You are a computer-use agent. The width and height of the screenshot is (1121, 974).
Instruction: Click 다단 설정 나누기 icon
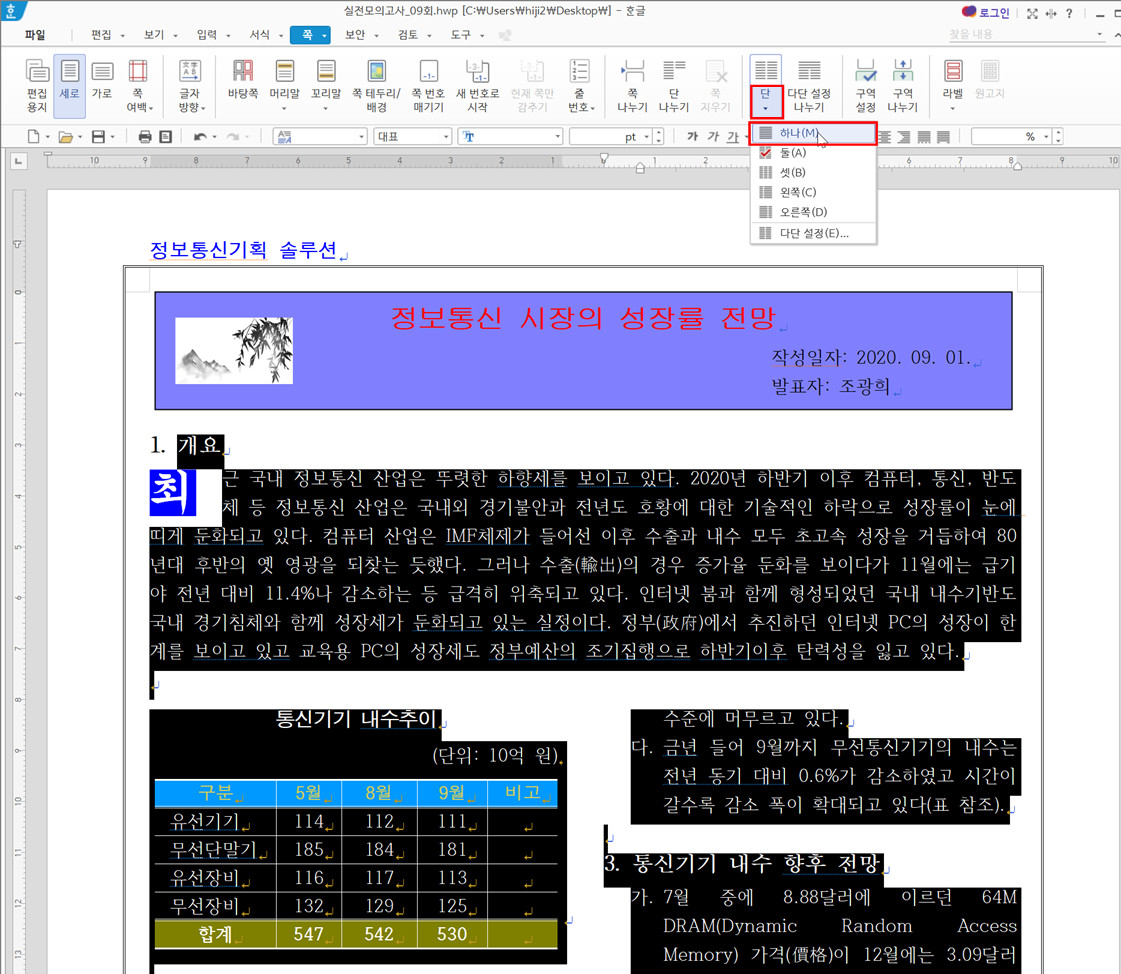point(809,86)
